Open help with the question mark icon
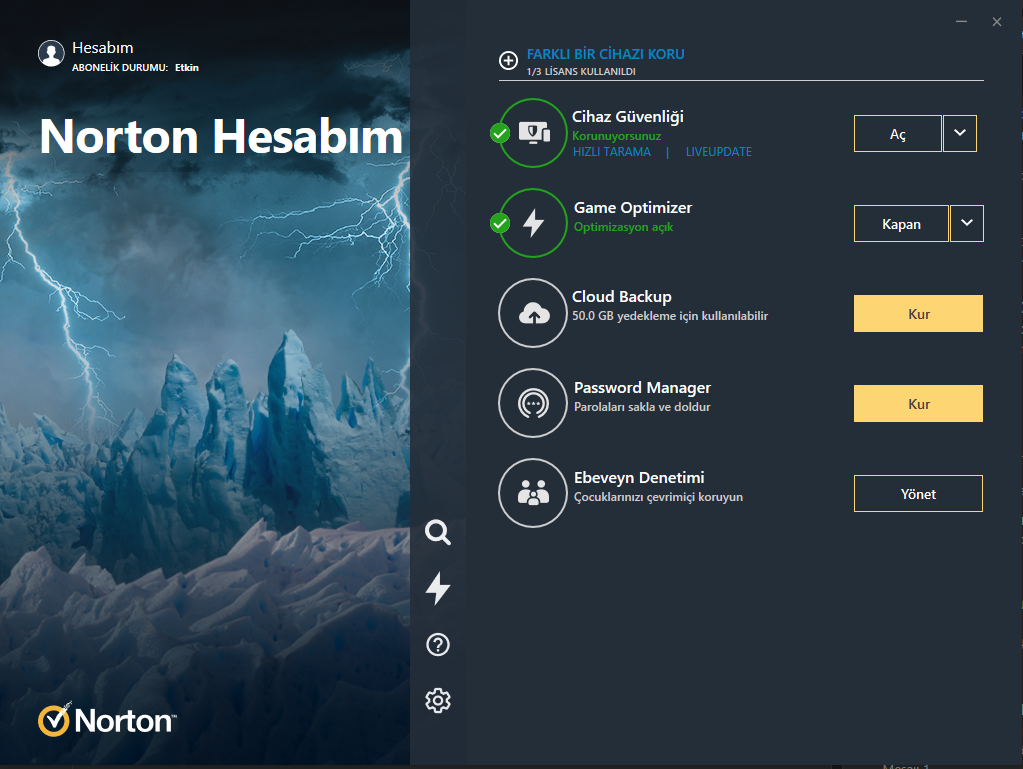This screenshot has height=769, width=1023. click(x=438, y=644)
